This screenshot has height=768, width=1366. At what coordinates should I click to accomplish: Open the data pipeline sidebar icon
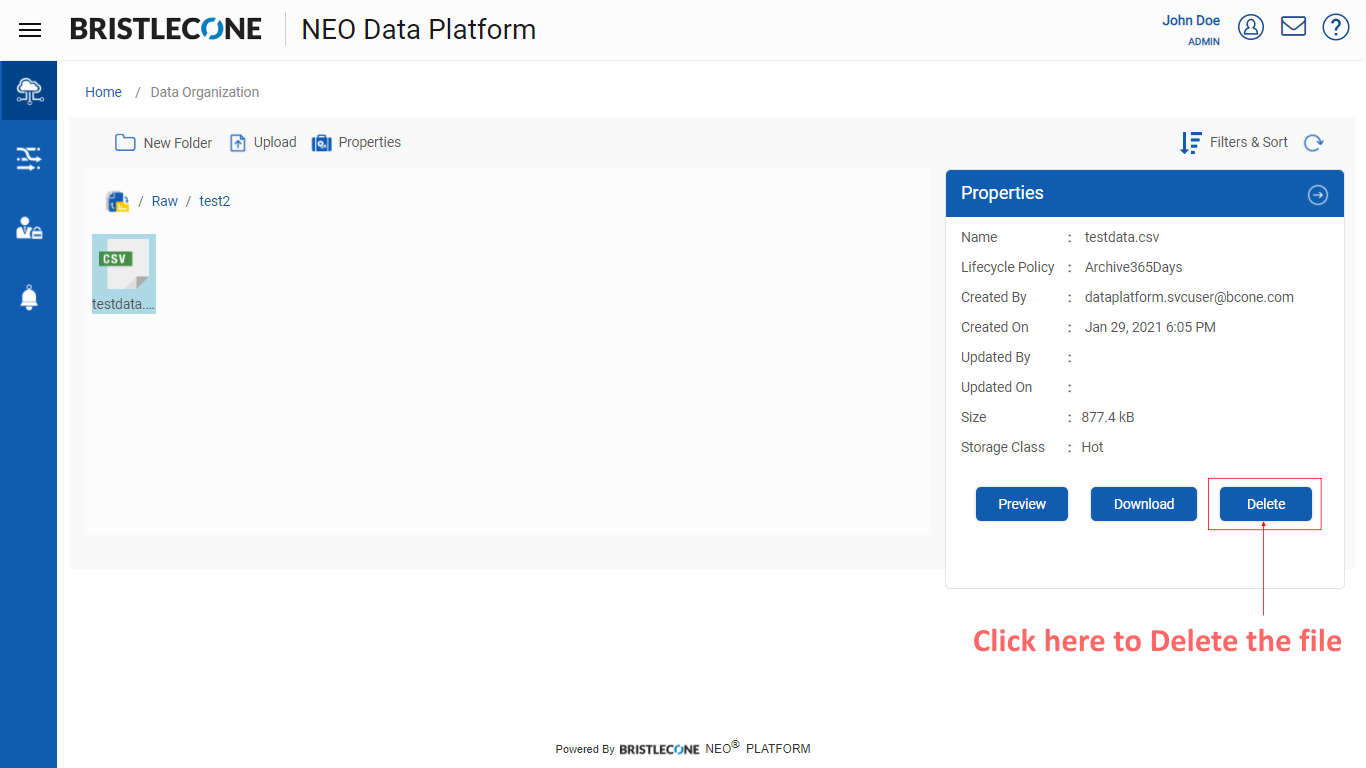[x=29, y=158]
